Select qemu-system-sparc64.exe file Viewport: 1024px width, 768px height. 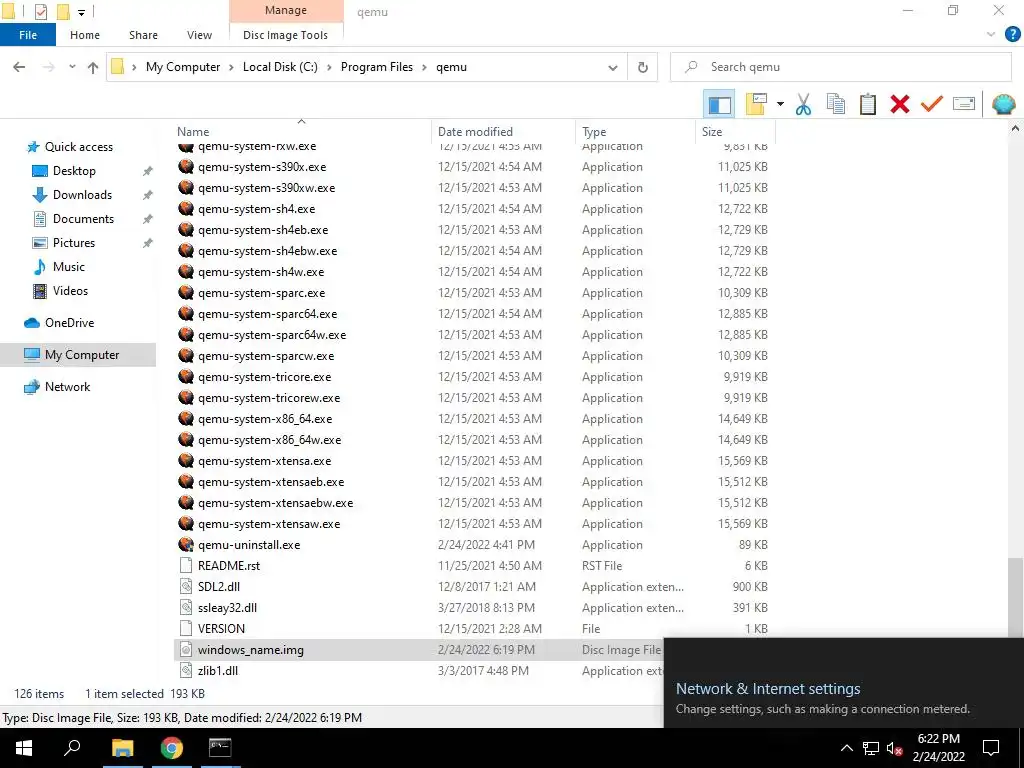tap(267, 313)
